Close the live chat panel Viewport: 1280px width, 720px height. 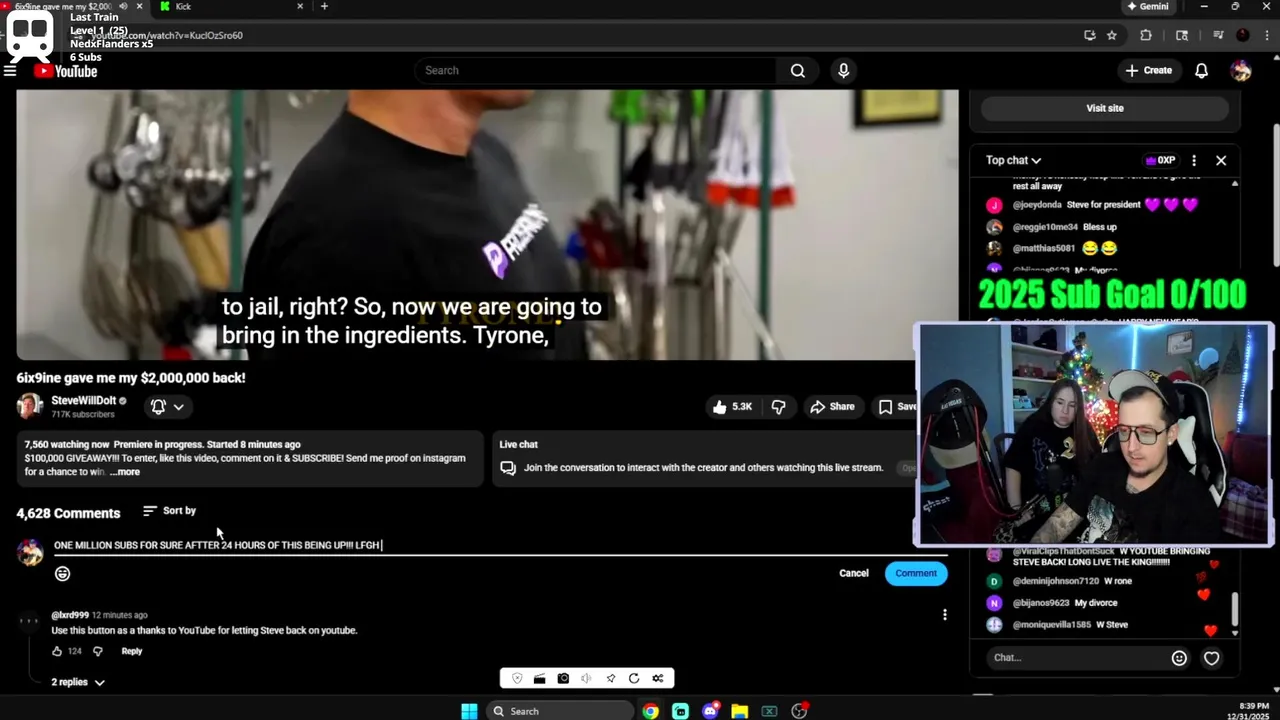pyautogui.click(x=1221, y=160)
